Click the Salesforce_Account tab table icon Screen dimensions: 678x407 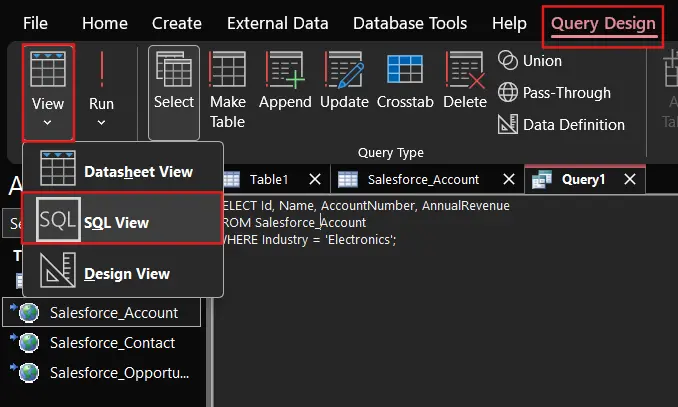click(348, 179)
